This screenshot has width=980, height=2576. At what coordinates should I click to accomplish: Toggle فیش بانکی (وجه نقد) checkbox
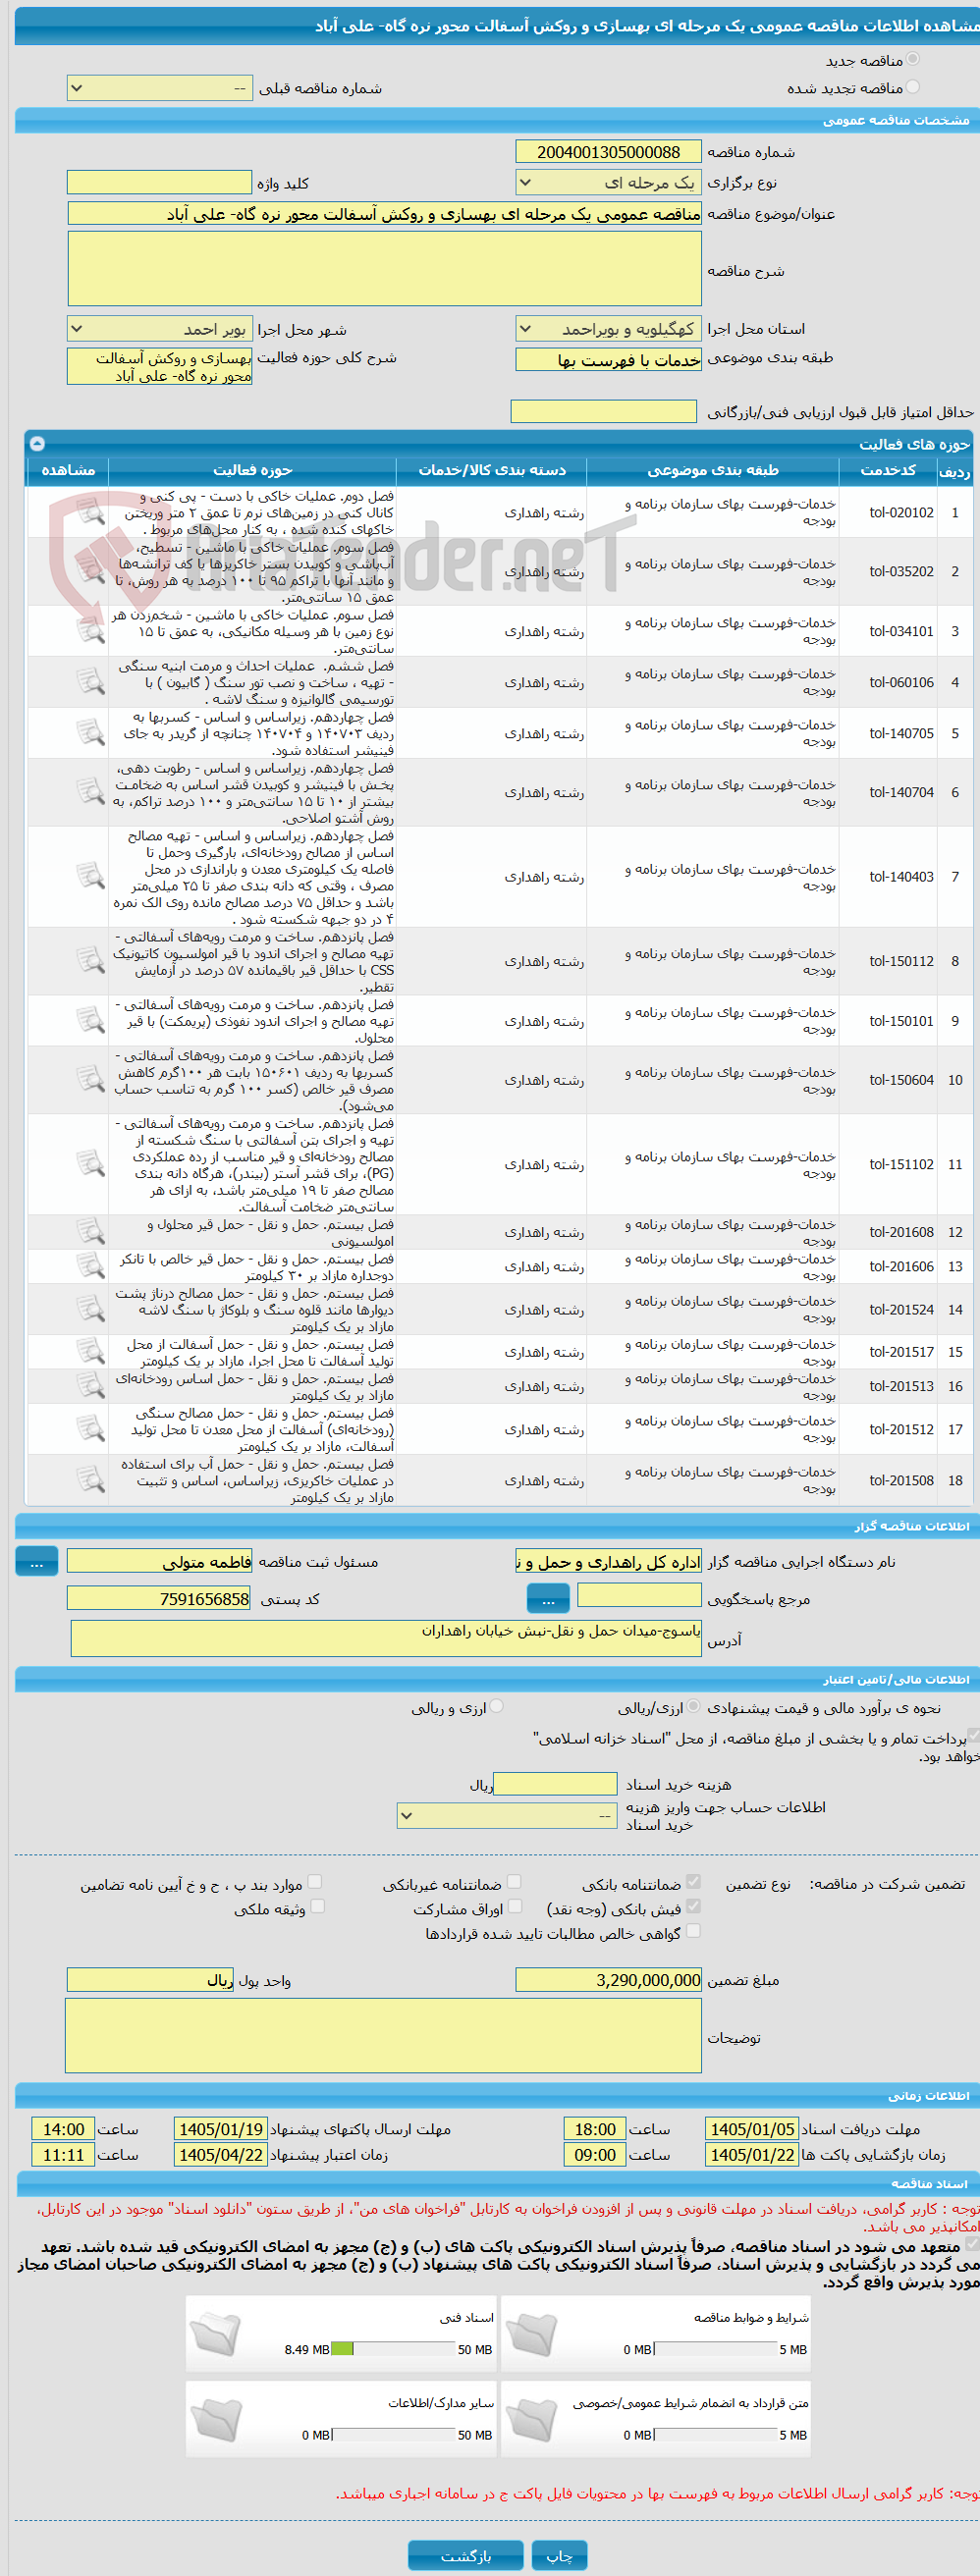click(694, 1906)
